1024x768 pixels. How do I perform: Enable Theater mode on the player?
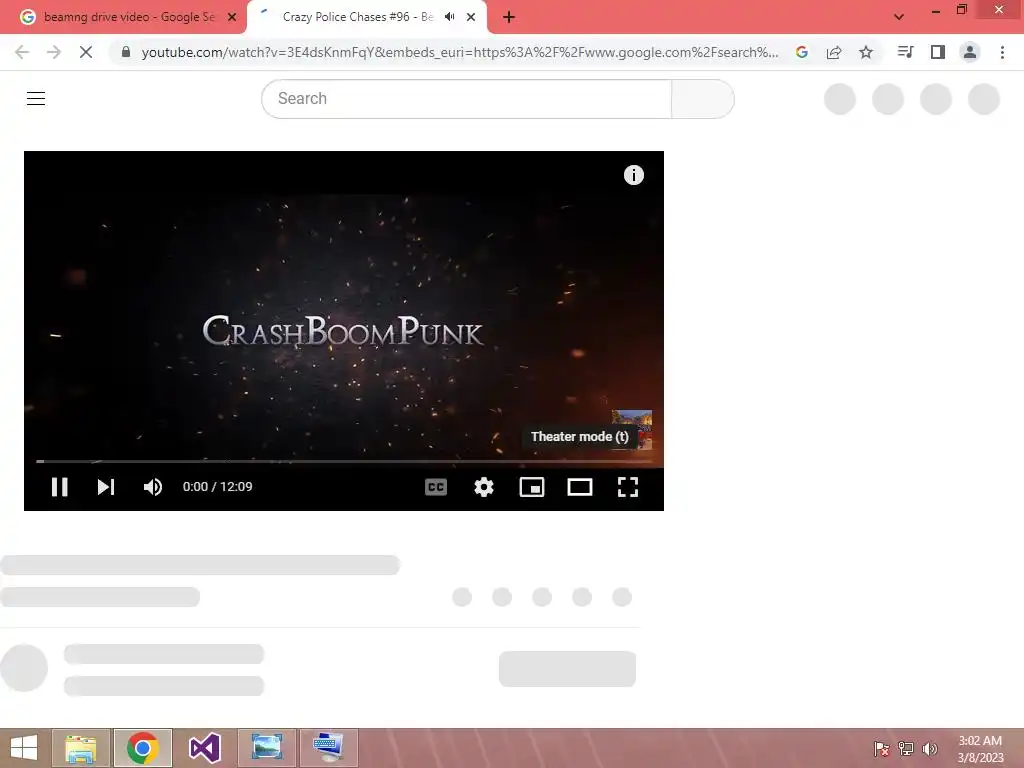[580, 487]
